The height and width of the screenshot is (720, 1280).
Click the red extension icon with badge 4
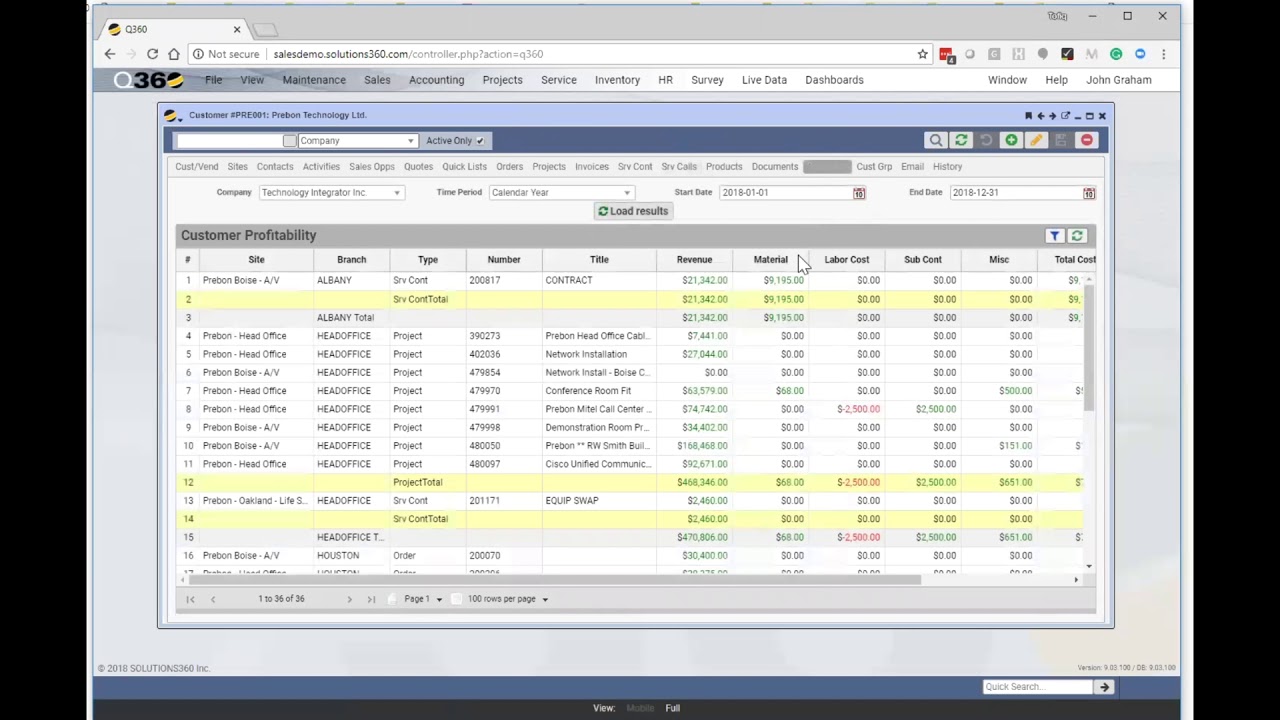pyautogui.click(x=946, y=55)
